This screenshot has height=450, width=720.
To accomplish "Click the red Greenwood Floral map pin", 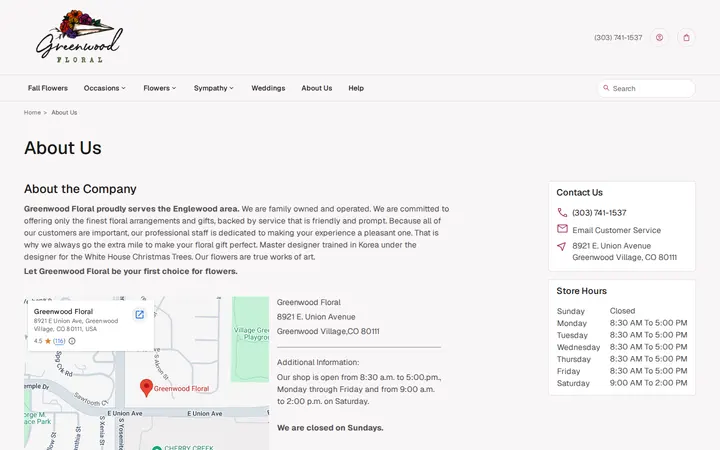I will pos(146,388).
